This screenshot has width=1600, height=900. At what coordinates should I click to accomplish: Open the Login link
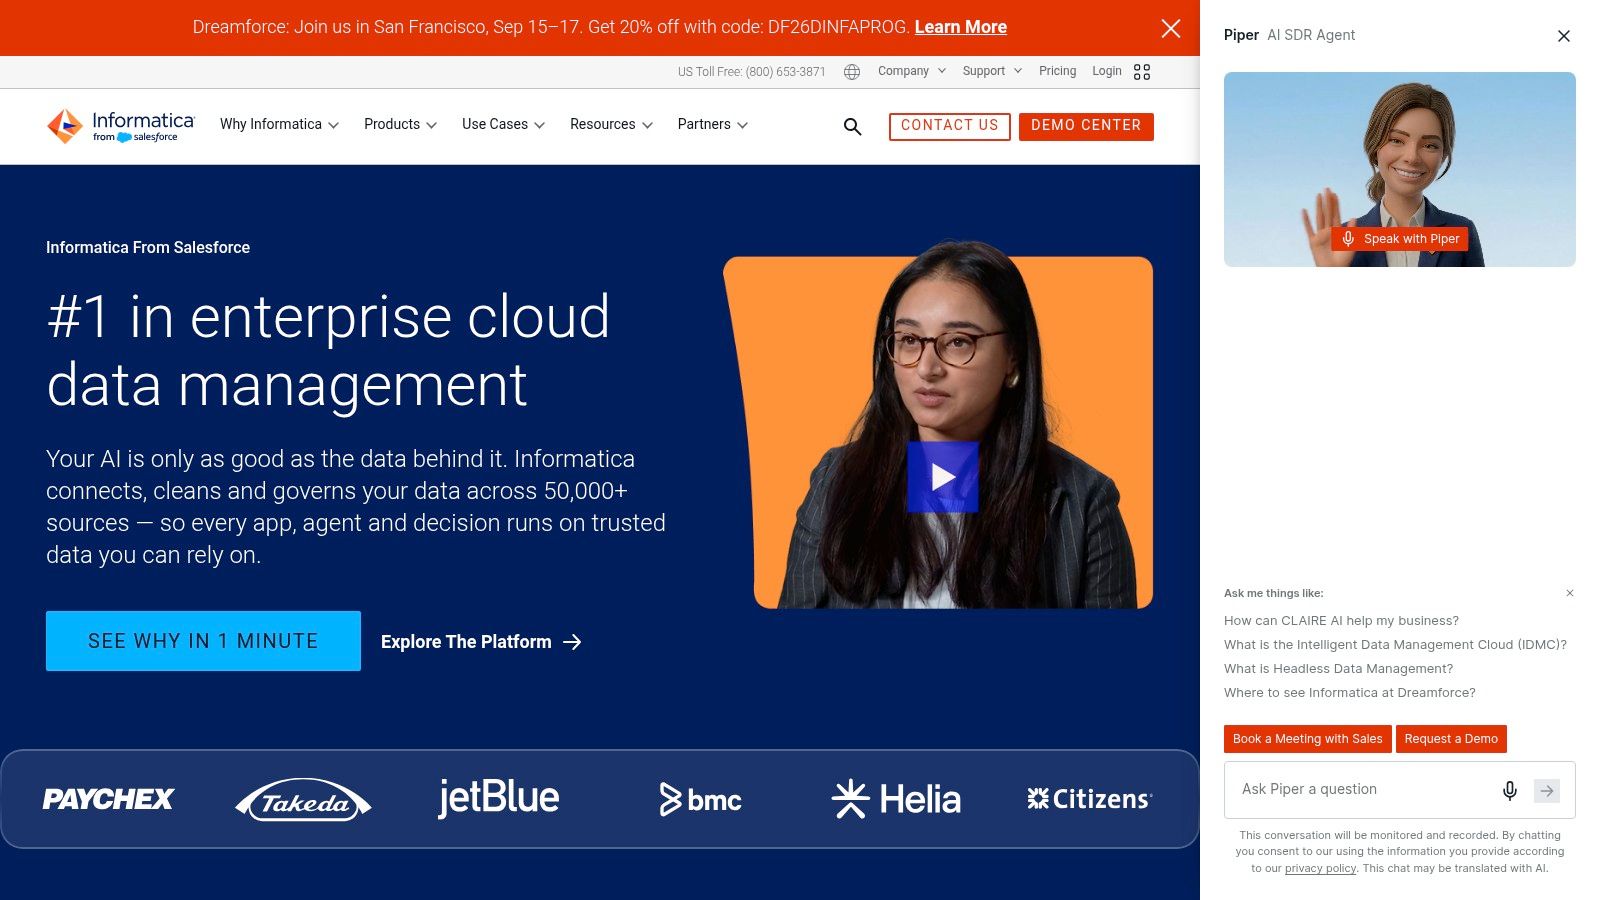coord(1106,71)
